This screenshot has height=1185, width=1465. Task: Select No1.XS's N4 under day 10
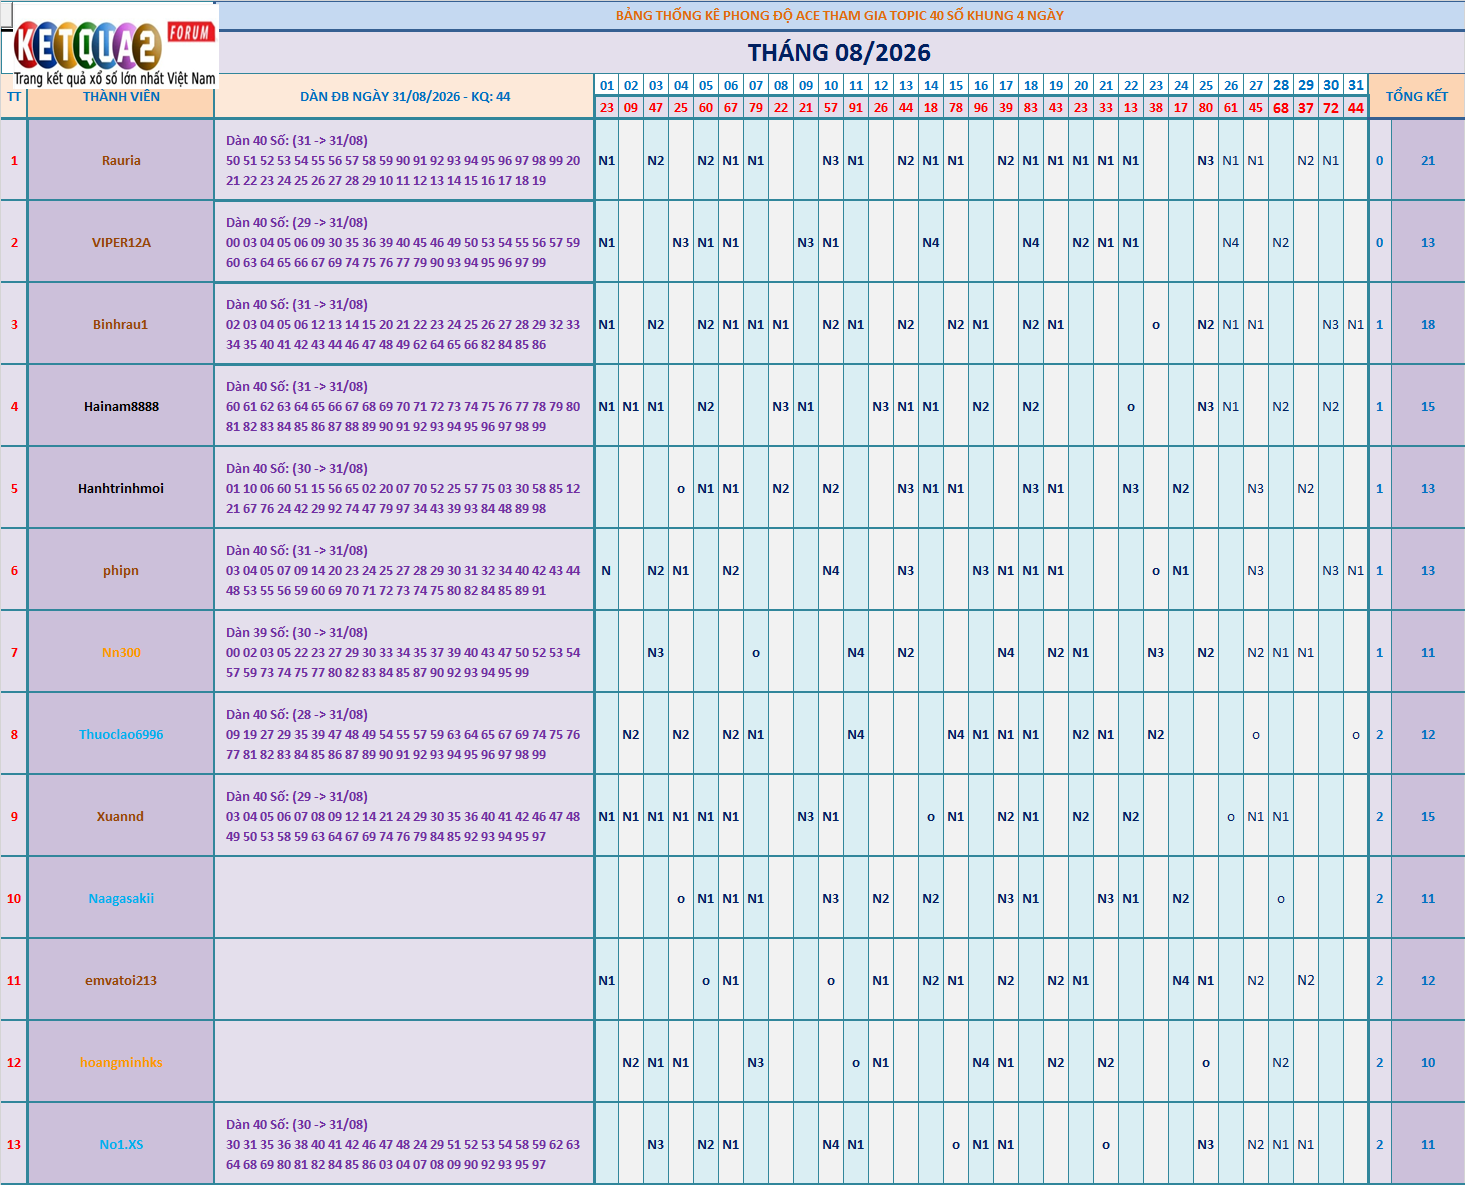click(x=831, y=1145)
